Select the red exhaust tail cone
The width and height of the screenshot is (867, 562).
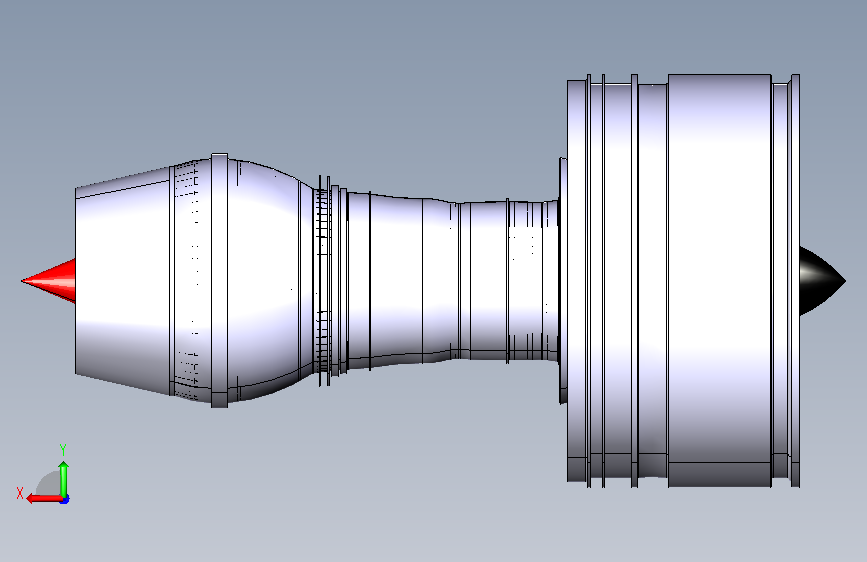[x=50, y=281]
